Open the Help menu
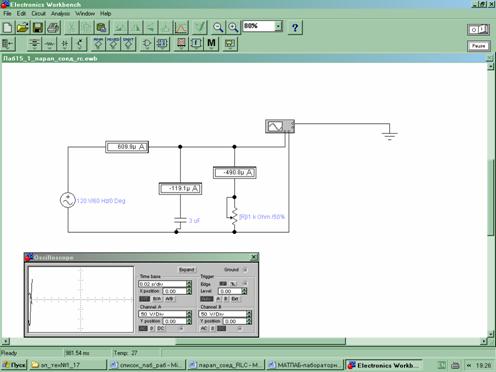496x372 pixels. (x=106, y=14)
